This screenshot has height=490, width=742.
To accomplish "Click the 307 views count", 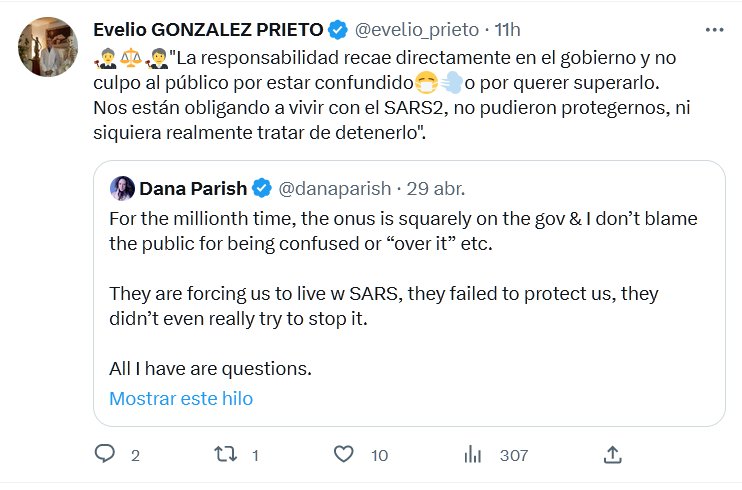I will coord(514,455).
